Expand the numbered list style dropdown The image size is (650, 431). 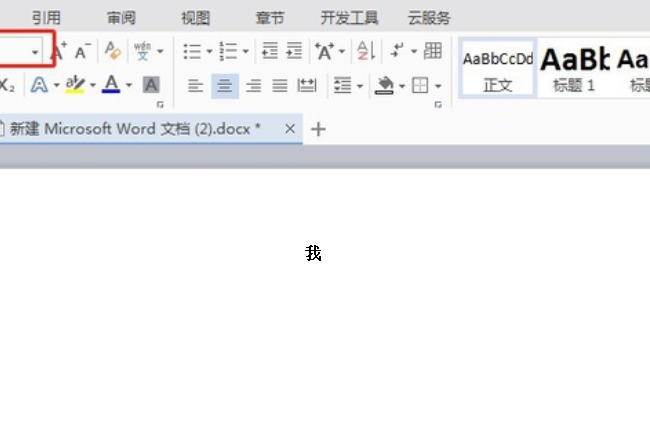[246, 52]
